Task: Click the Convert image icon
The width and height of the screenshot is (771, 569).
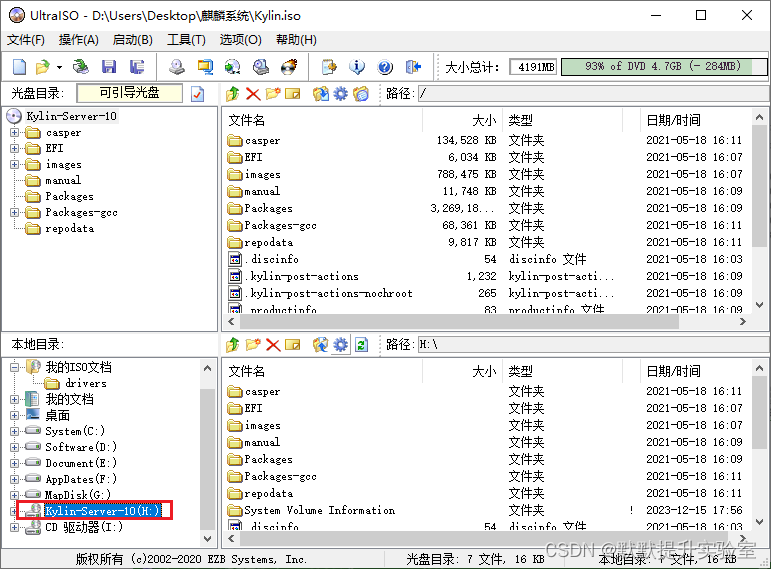Action: (233, 66)
